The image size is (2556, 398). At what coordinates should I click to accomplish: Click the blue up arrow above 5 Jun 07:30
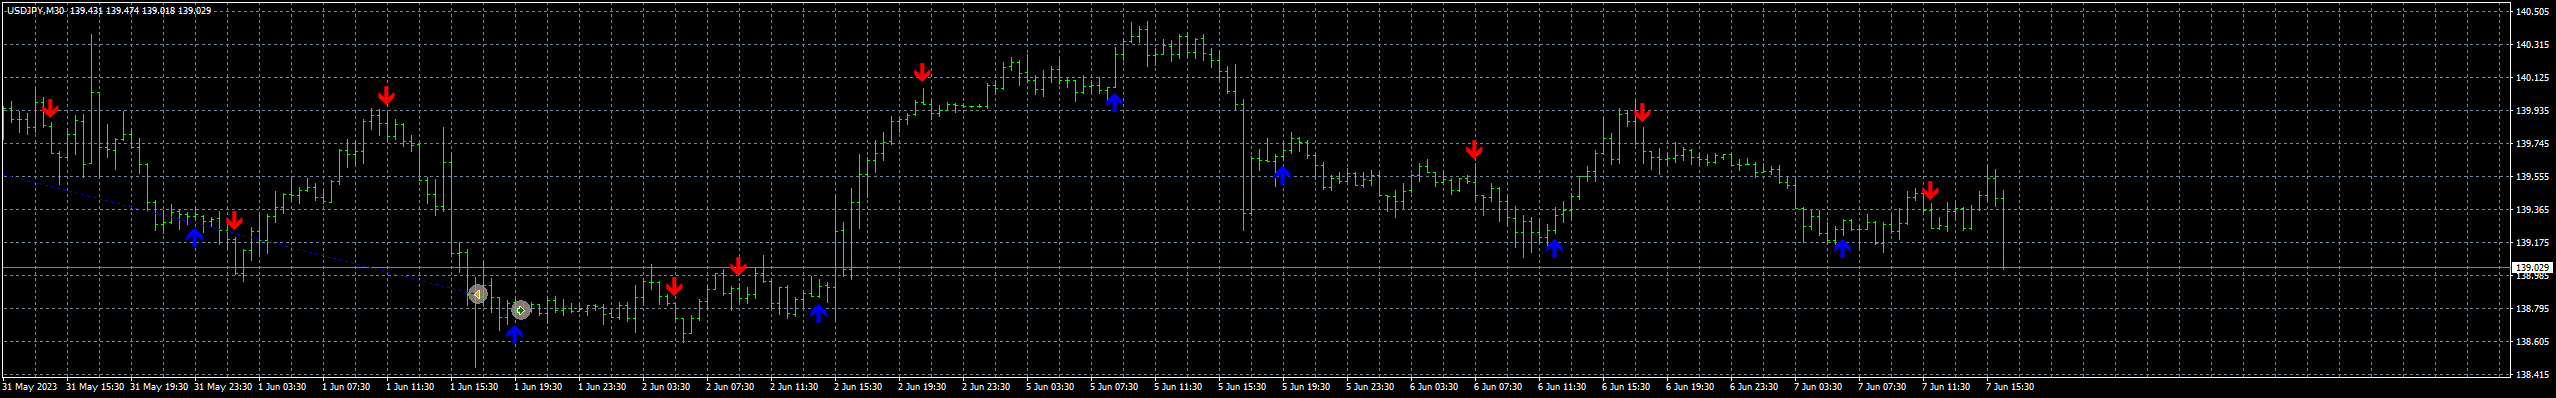coord(1114,101)
